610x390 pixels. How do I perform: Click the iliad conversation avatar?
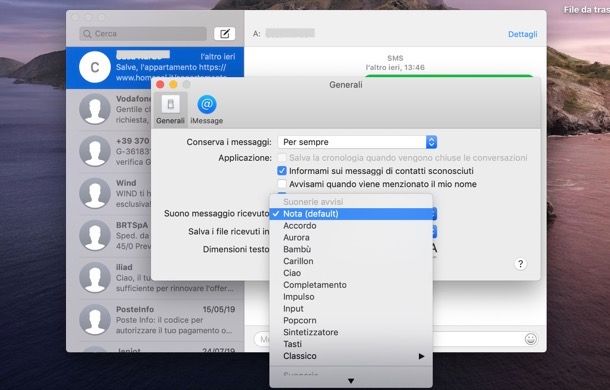pos(95,278)
